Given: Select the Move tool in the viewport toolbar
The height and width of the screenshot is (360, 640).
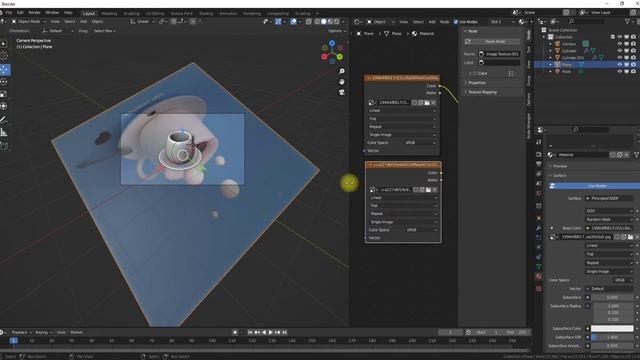Looking at the screenshot, I should [4, 69].
